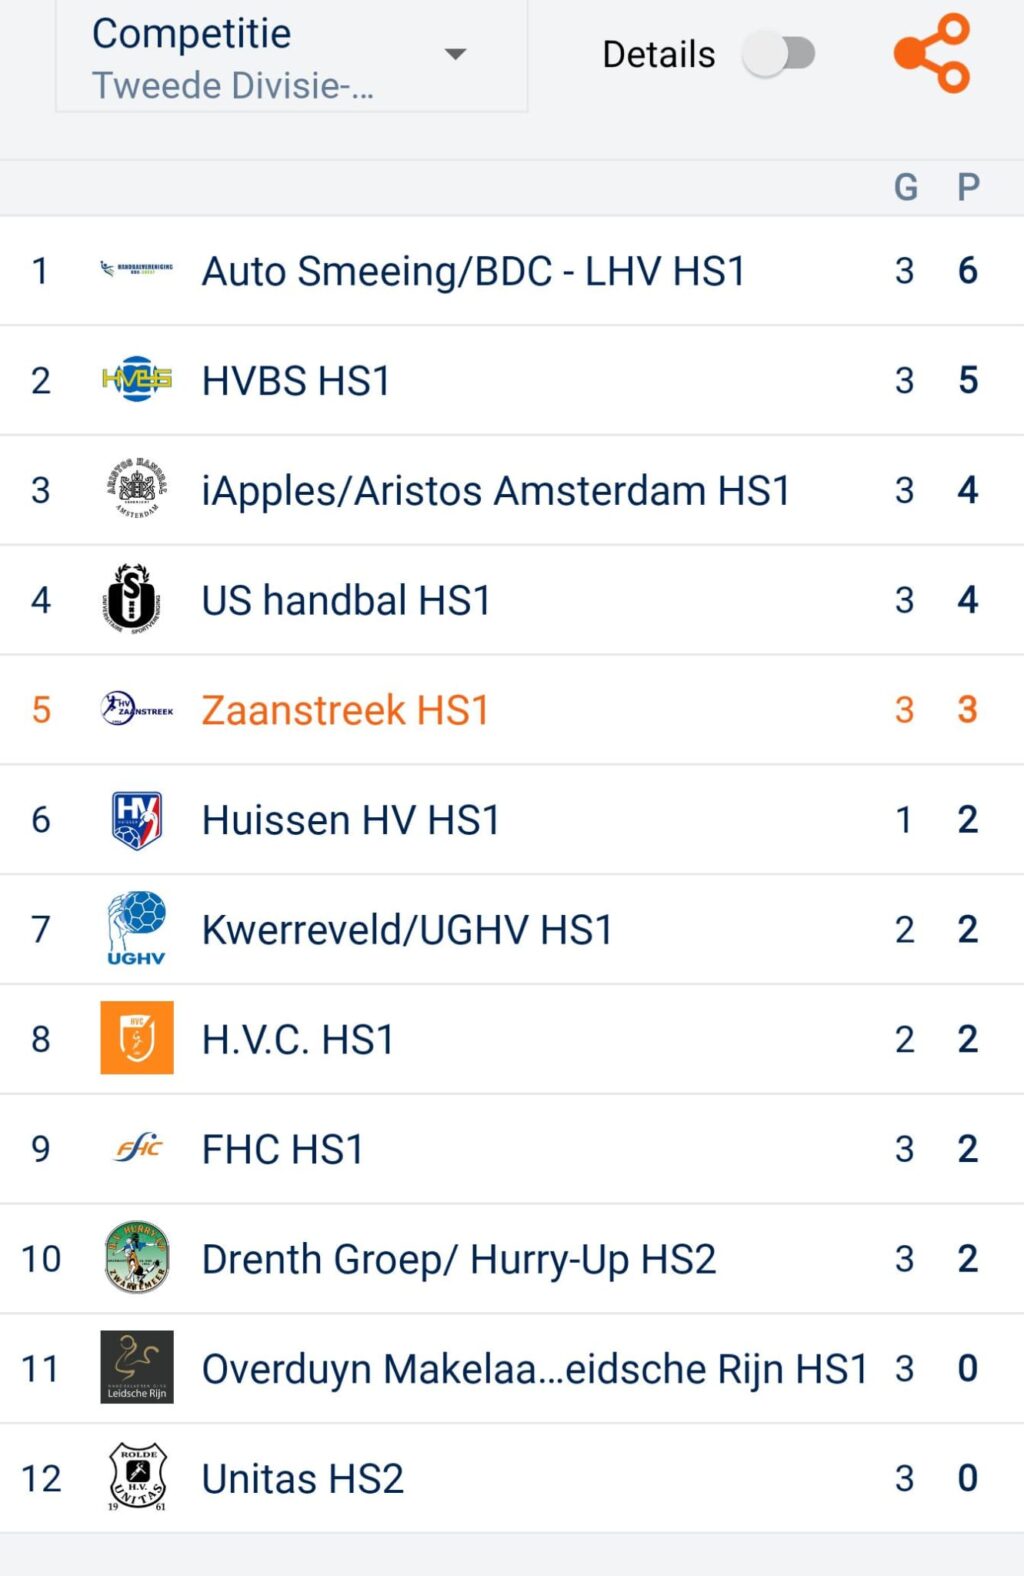Screen dimensions: 1024x1576
Task: Click the US handbal shield logo
Action: coord(133,599)
